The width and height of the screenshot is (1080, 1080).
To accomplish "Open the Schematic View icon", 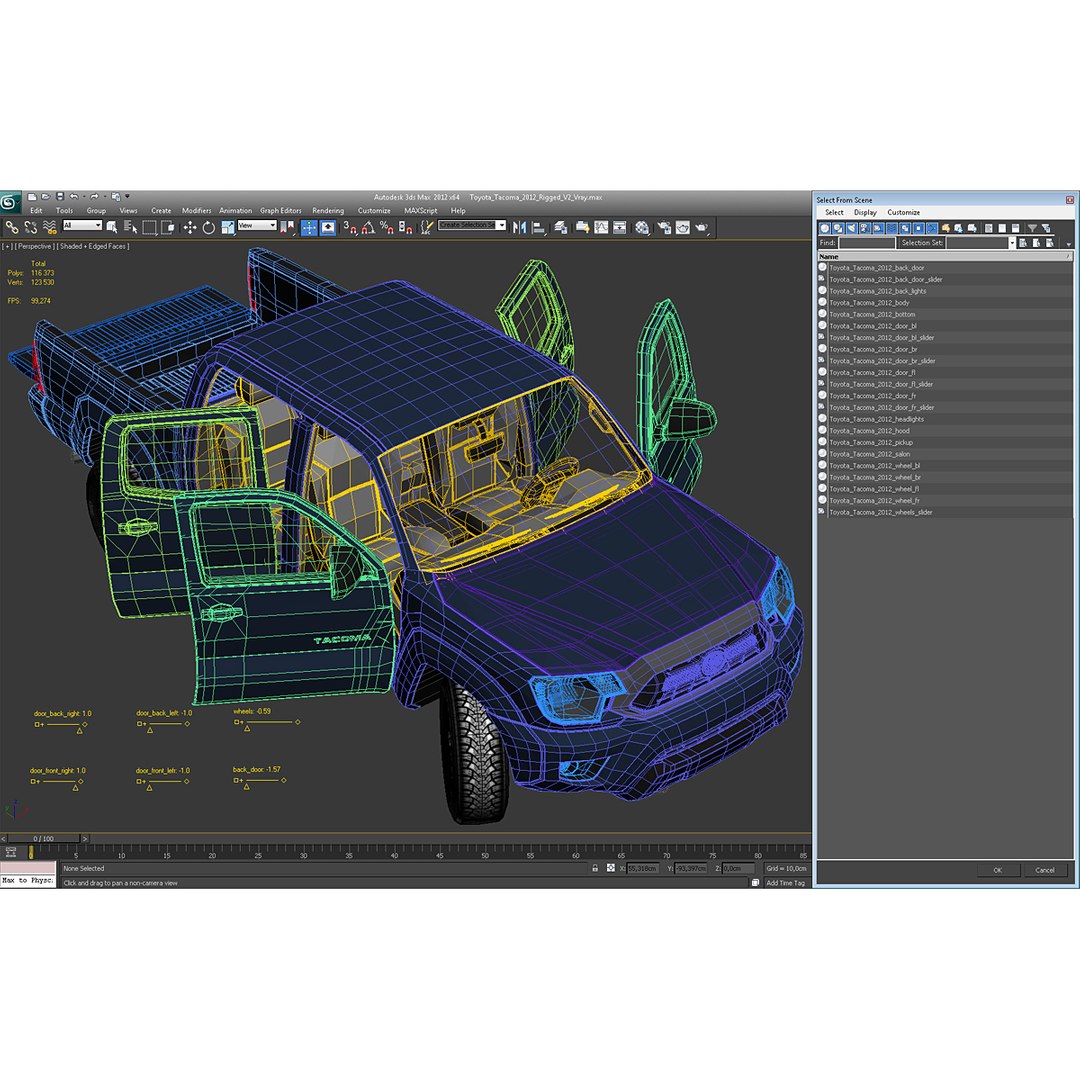I will point(620,227).
